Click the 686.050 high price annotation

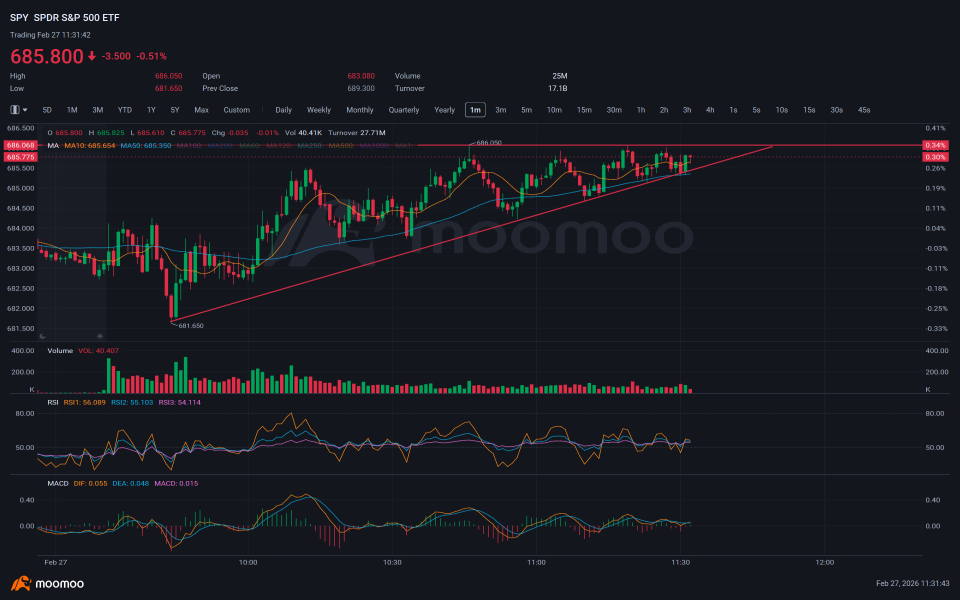tap(489, 143)
